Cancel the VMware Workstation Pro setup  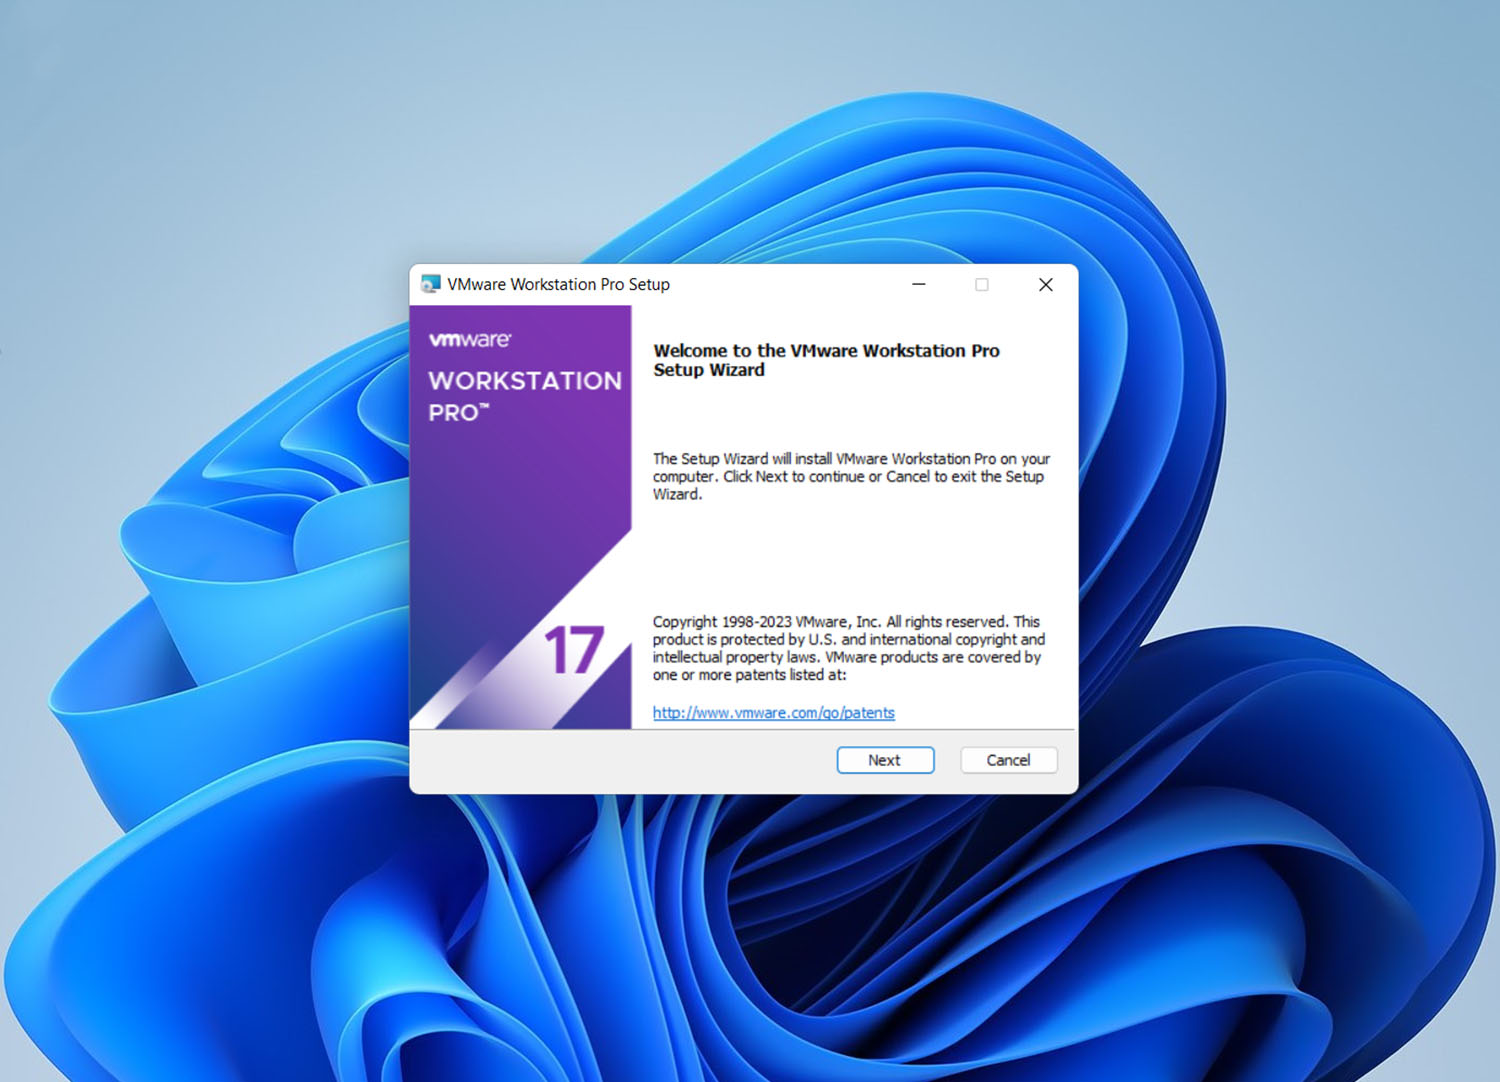1008,760
